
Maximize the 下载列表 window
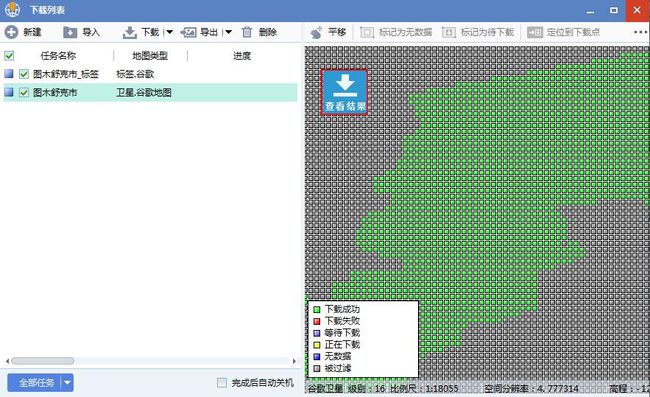[x=614, y=10]
